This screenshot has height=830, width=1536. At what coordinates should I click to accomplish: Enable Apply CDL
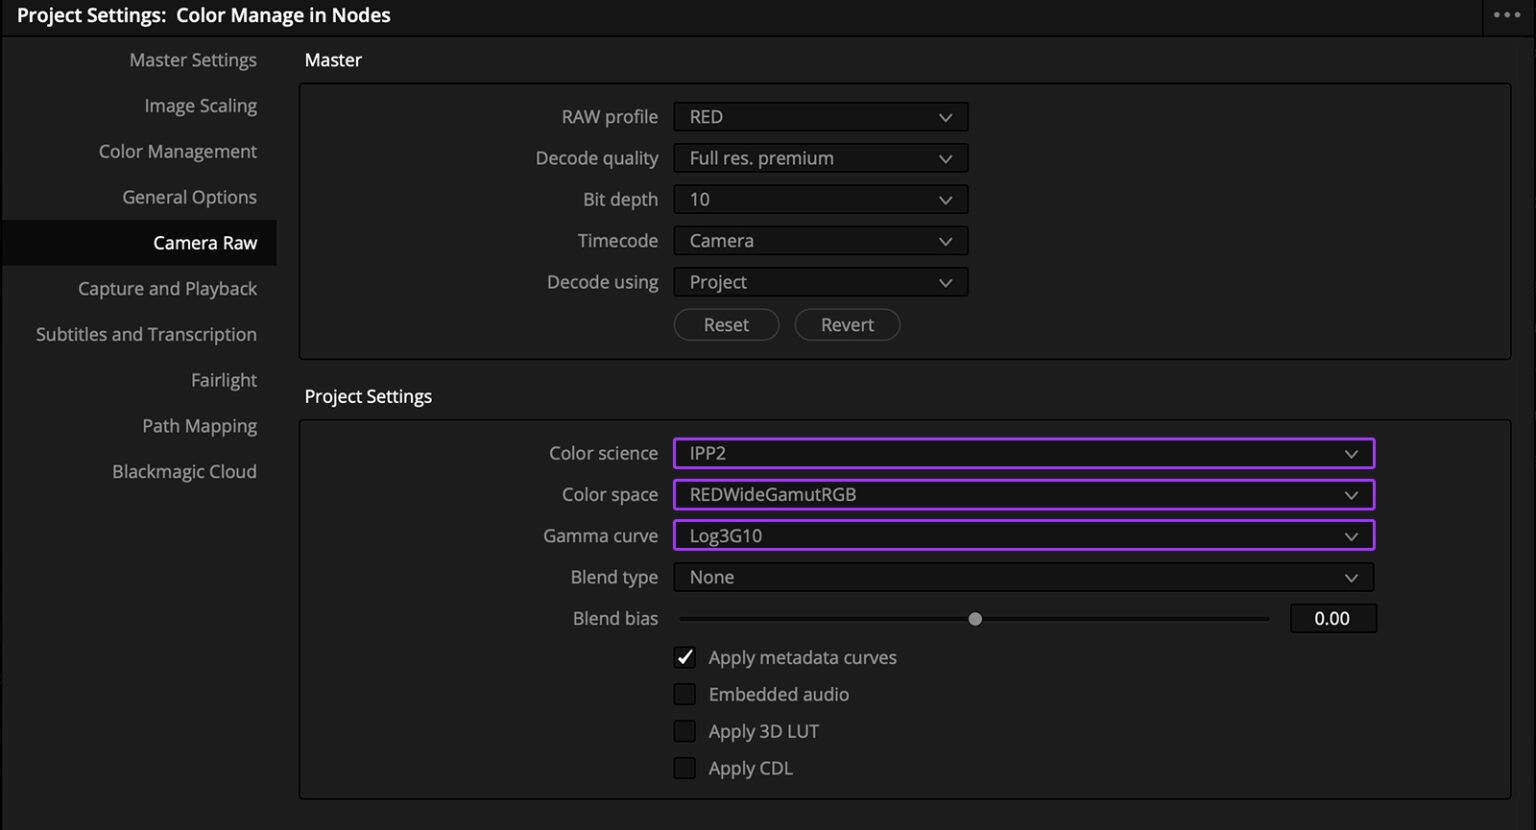[685, 767]
